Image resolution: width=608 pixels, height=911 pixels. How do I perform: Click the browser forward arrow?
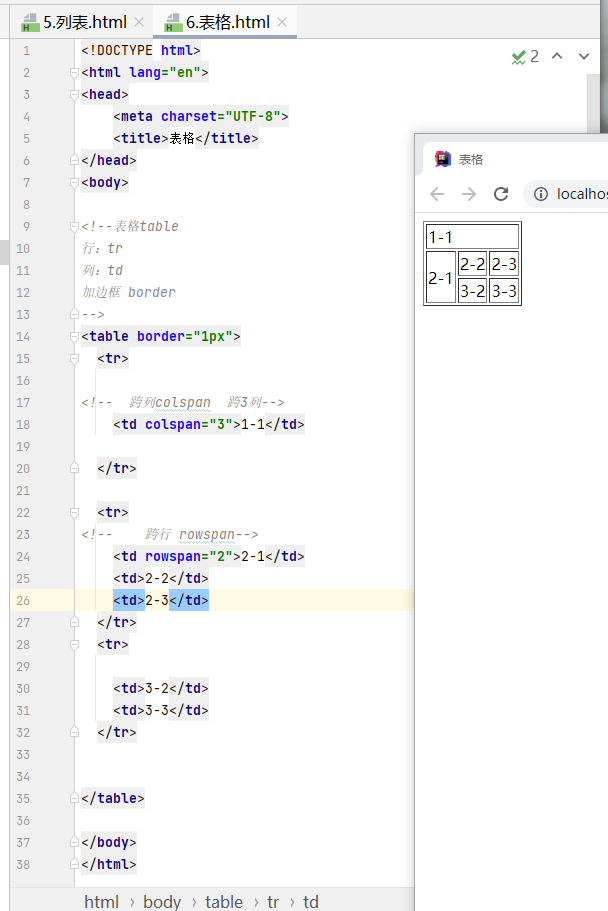click(468, 193)
